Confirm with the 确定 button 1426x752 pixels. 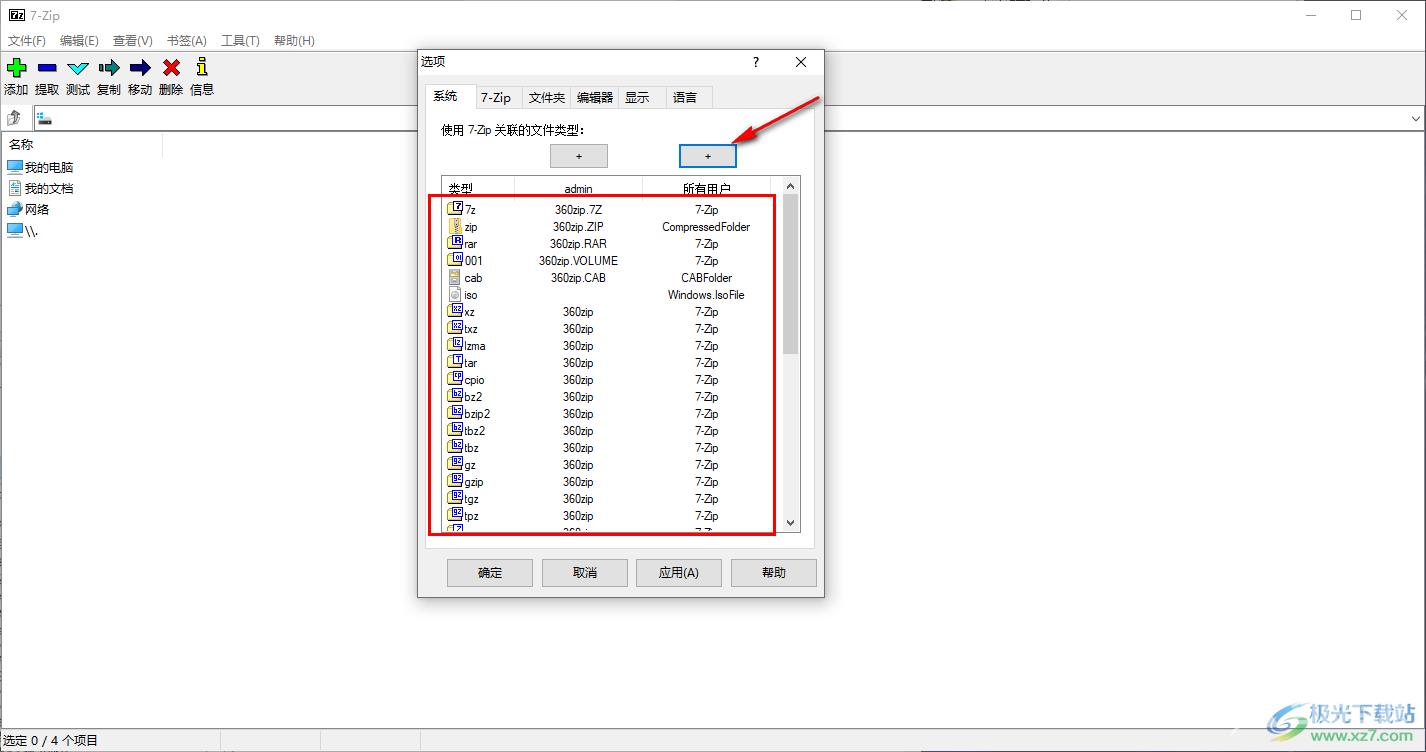point(490,573)
